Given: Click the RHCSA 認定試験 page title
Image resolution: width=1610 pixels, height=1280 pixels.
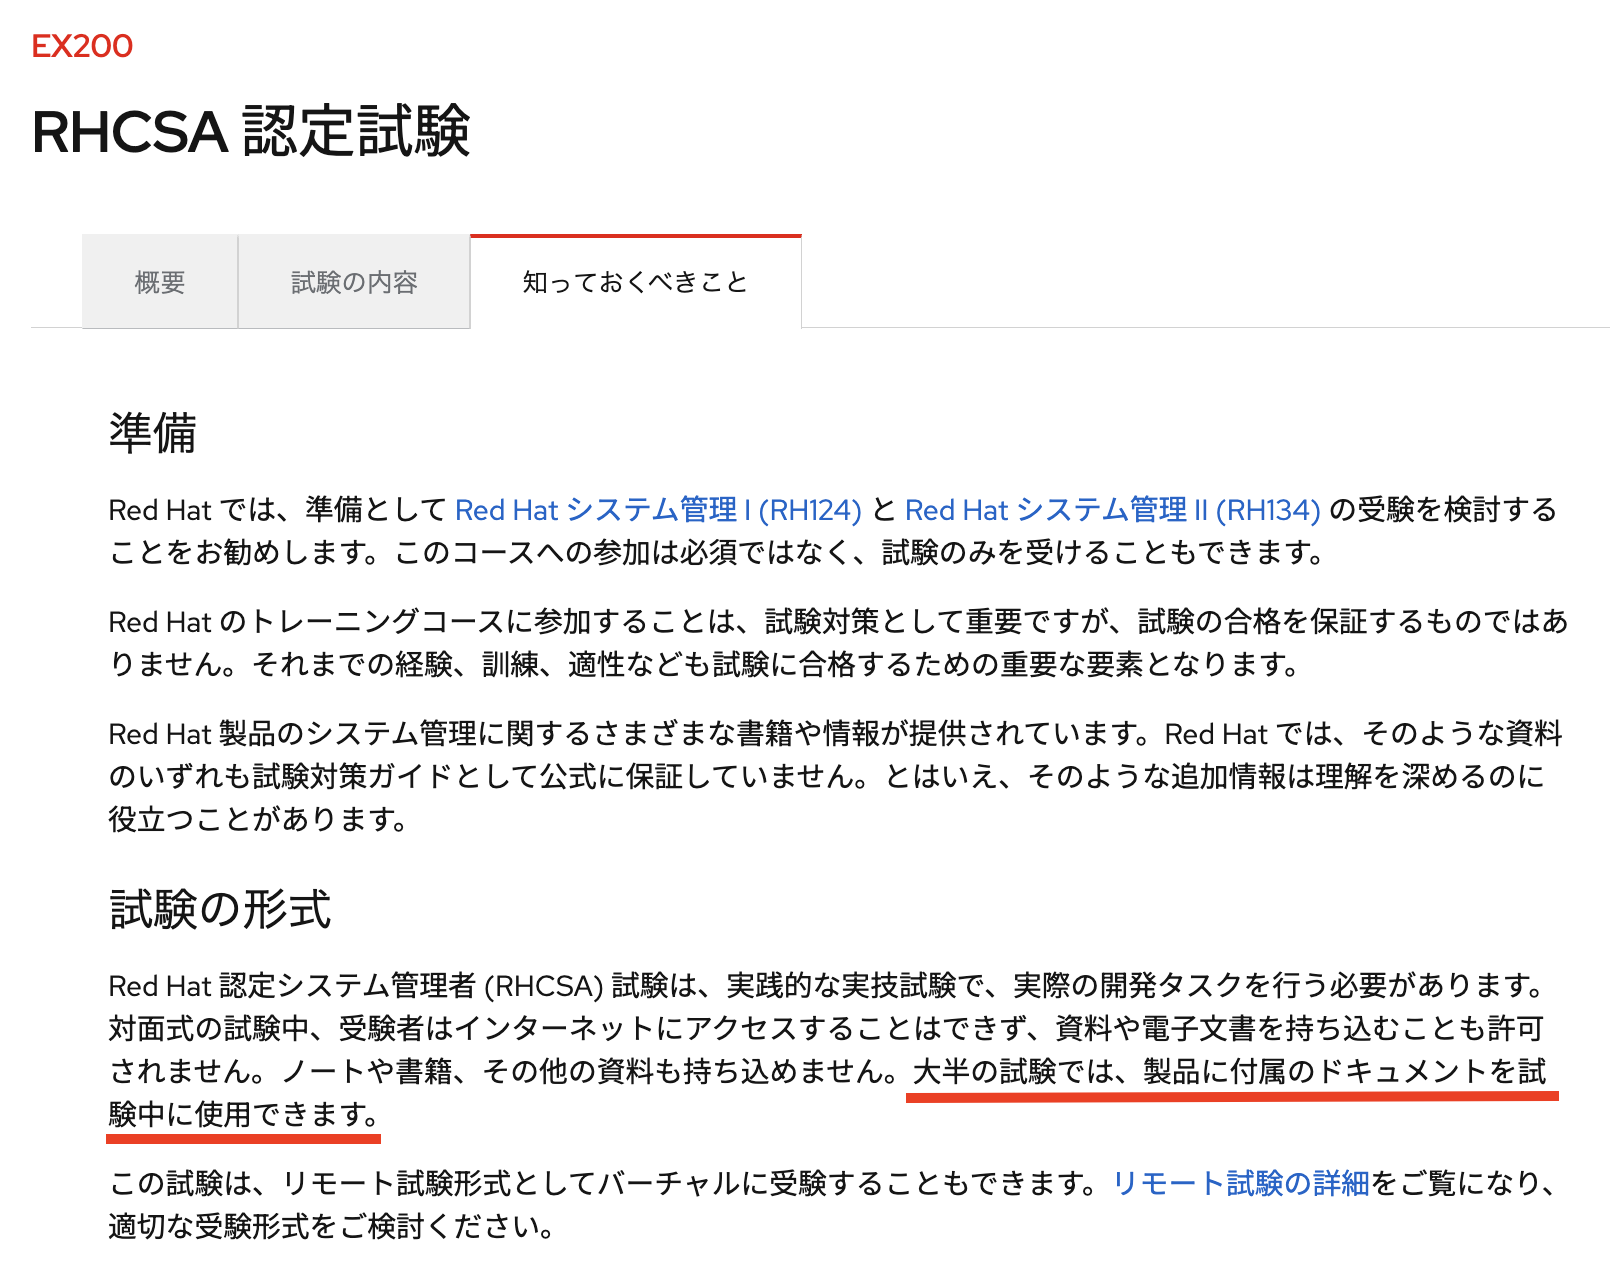Looking at the screenshot, I should point(255,131).
